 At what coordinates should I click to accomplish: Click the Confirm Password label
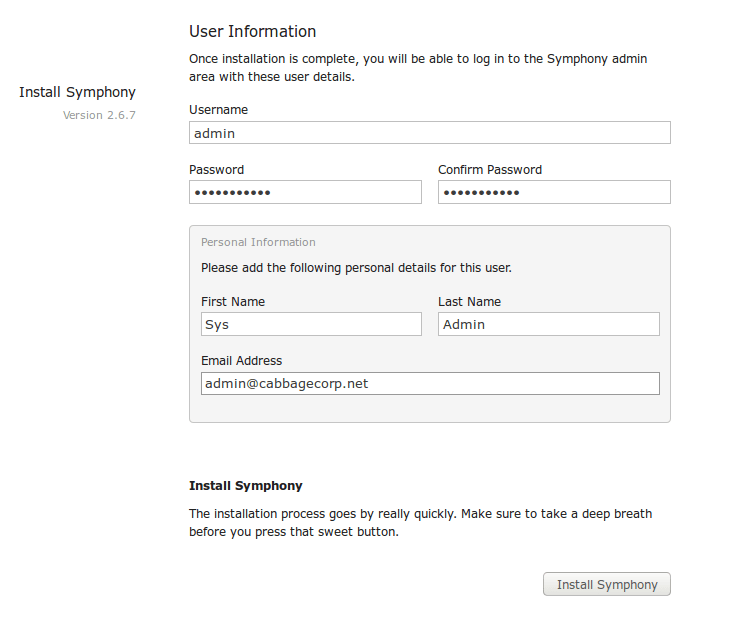tap(490, 170)
